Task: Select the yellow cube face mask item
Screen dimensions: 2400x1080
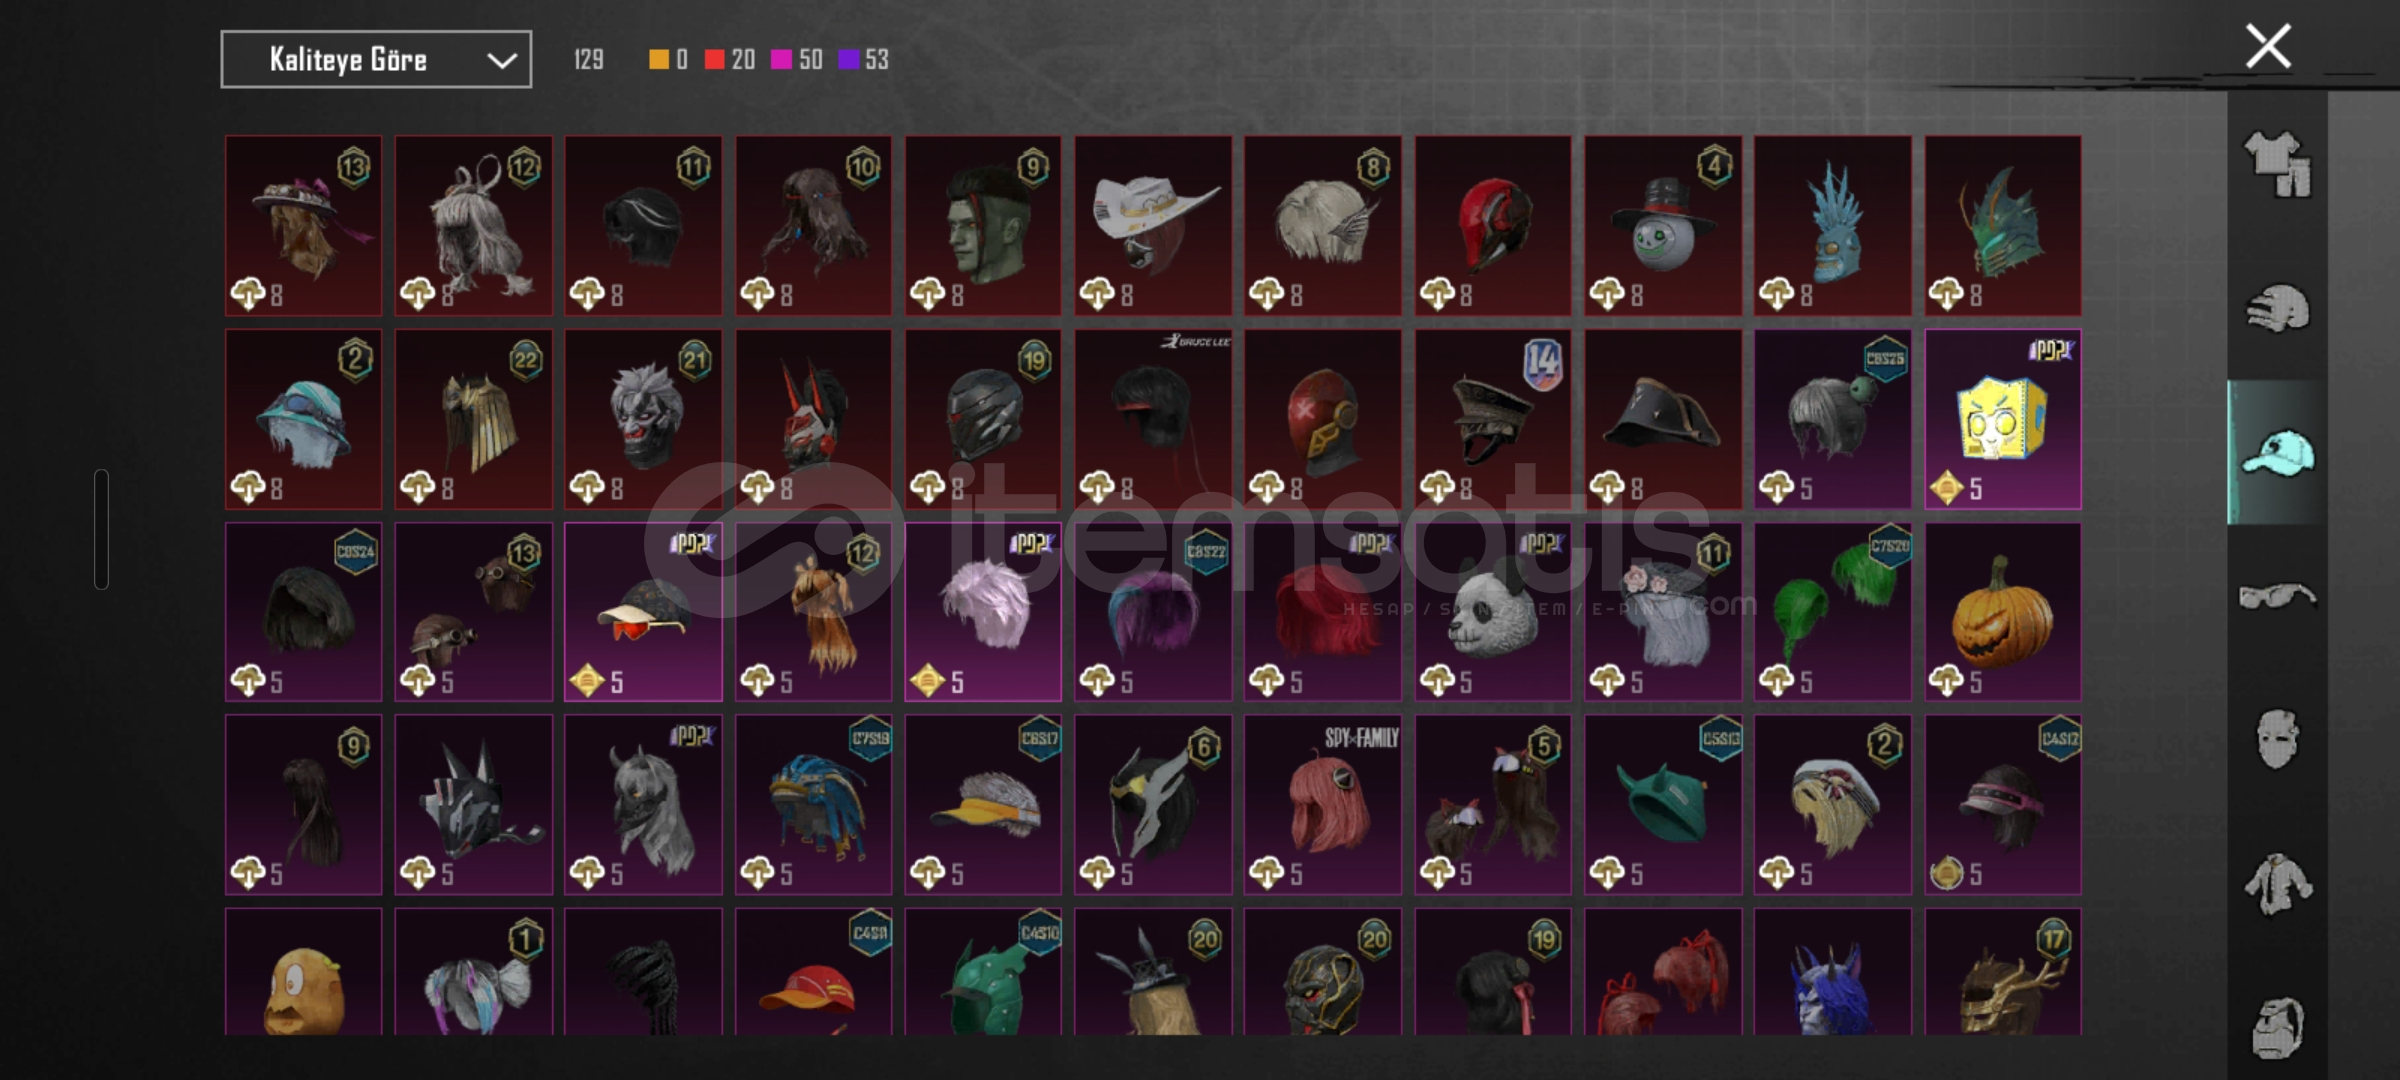Action: coord(2003,419)
